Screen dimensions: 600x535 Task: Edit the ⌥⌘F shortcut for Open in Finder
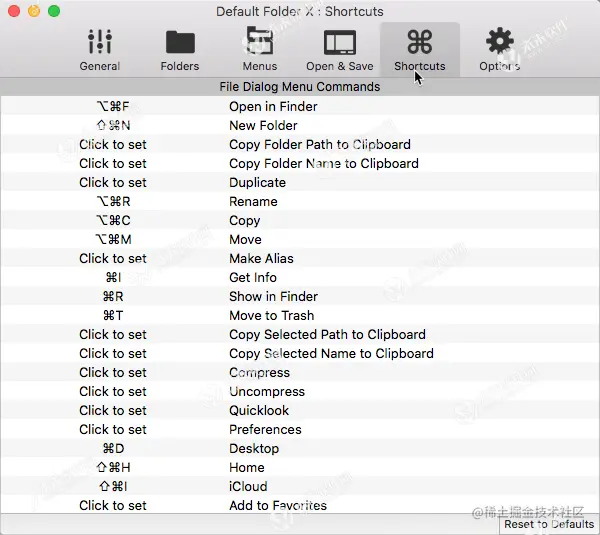point(113,106)
